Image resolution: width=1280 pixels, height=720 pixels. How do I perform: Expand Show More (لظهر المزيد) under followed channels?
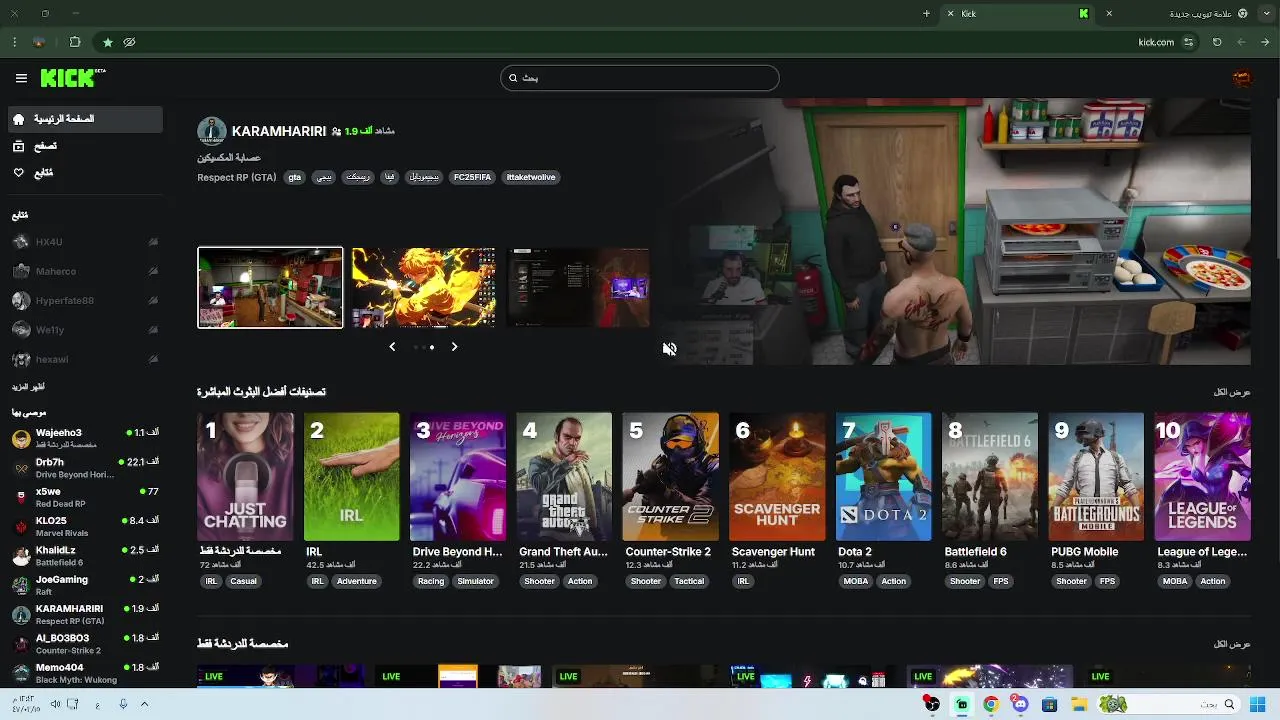(28, 387)
